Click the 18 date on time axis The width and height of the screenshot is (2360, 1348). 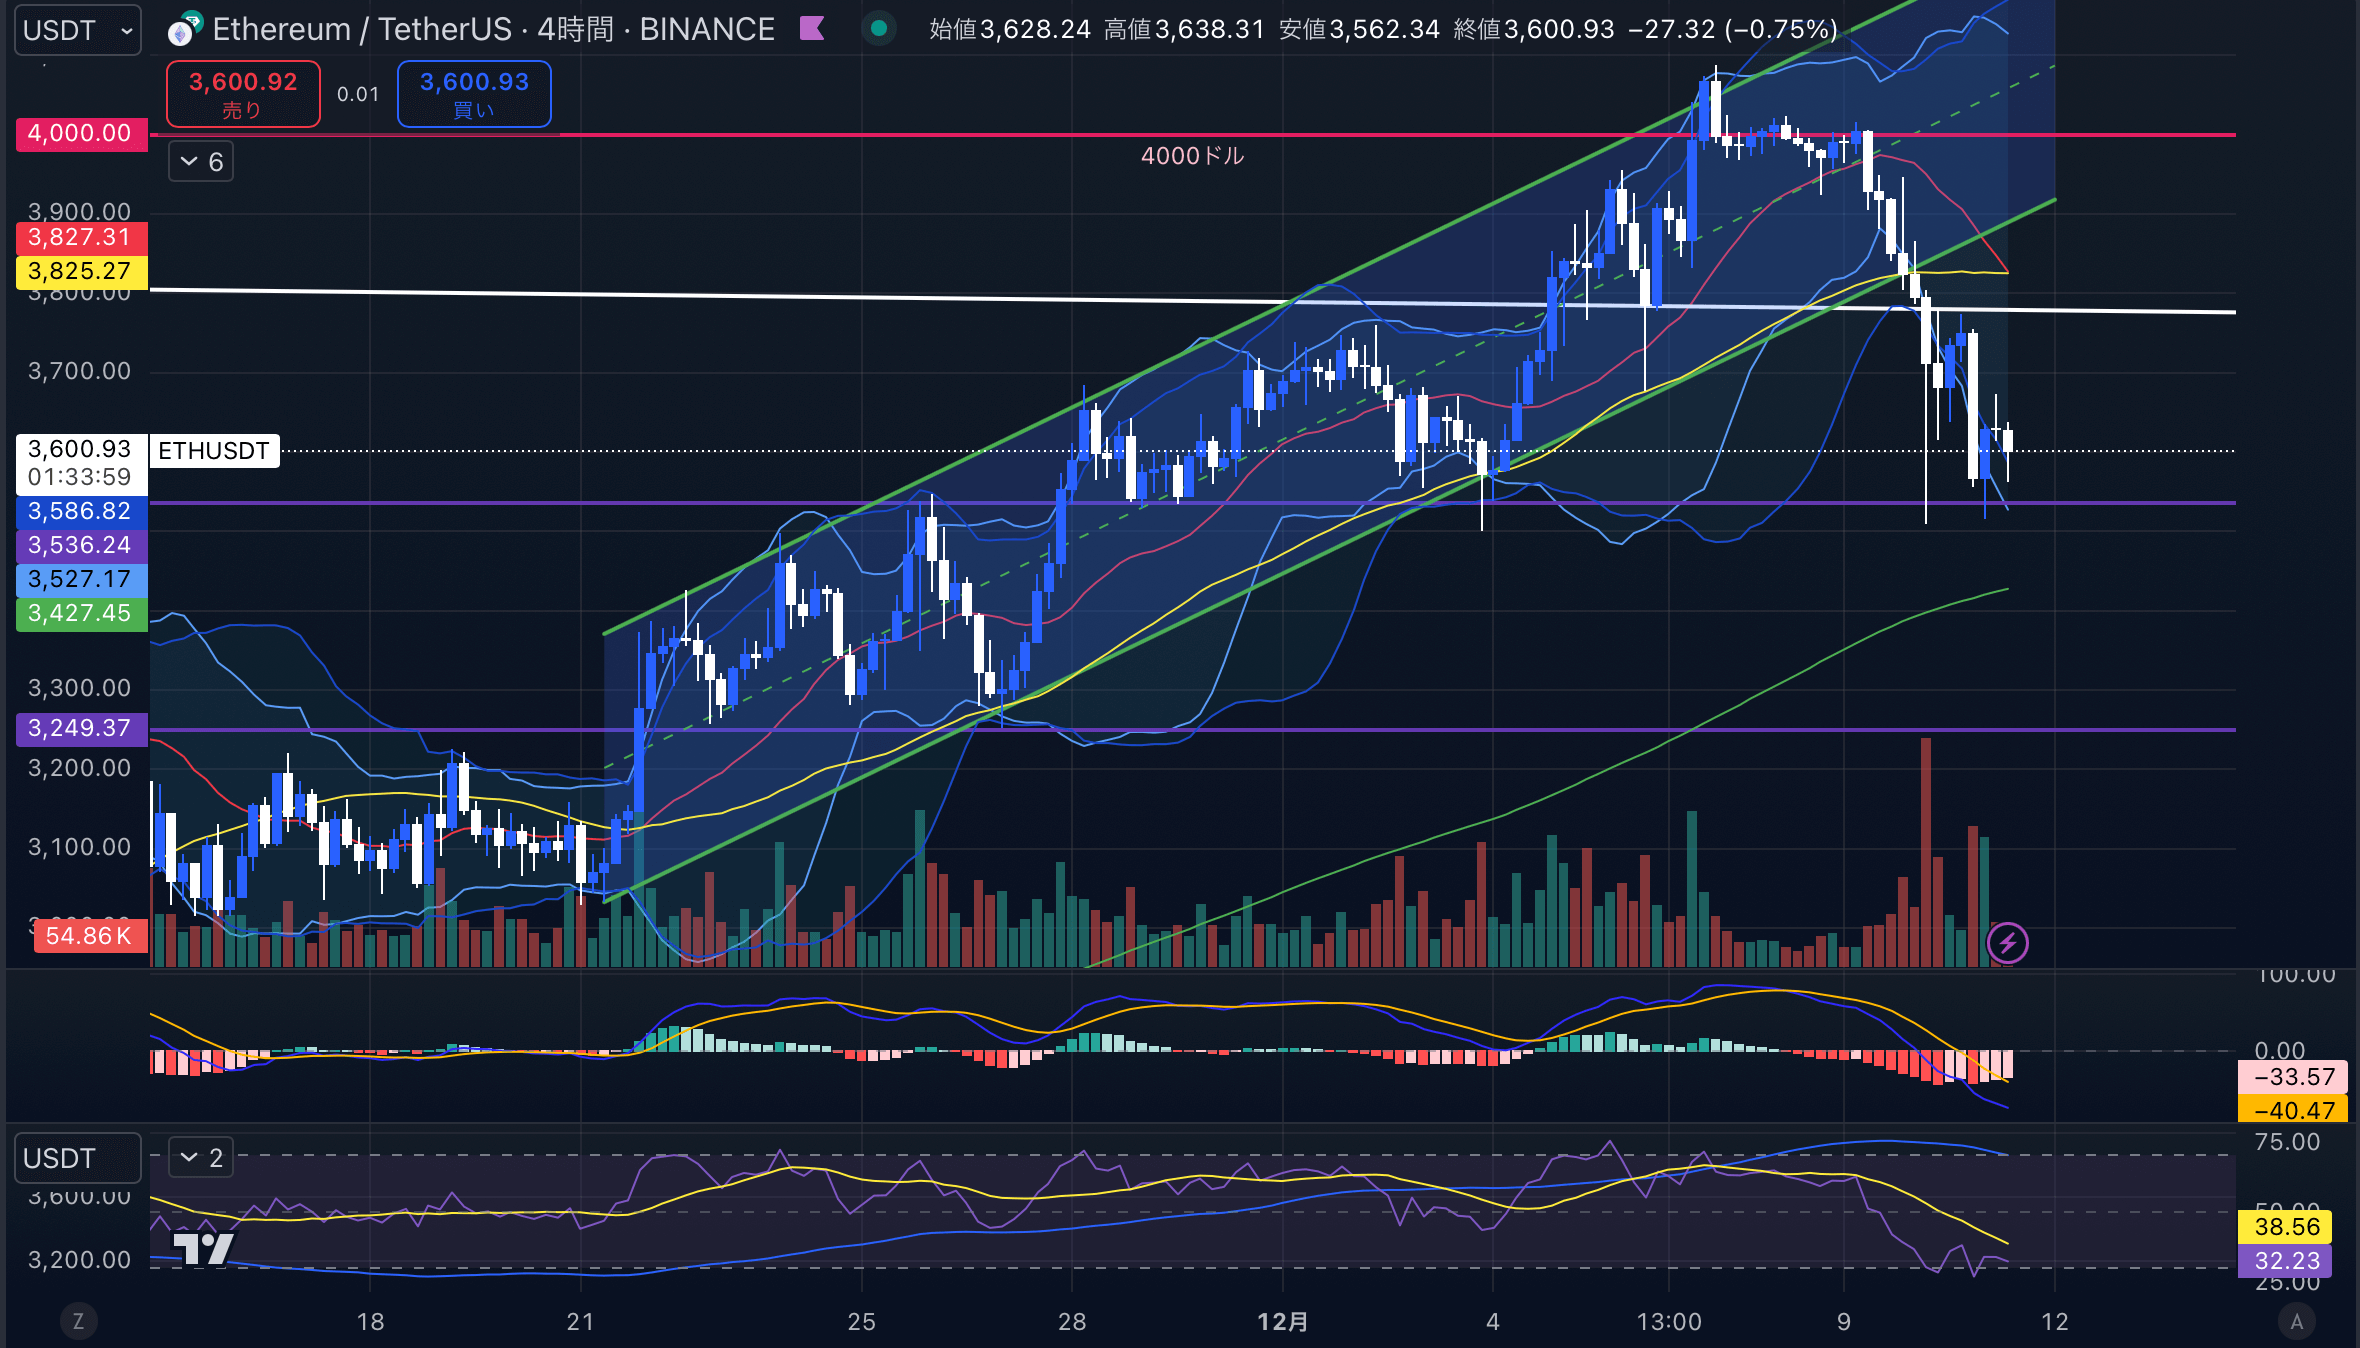point(371,1322)
